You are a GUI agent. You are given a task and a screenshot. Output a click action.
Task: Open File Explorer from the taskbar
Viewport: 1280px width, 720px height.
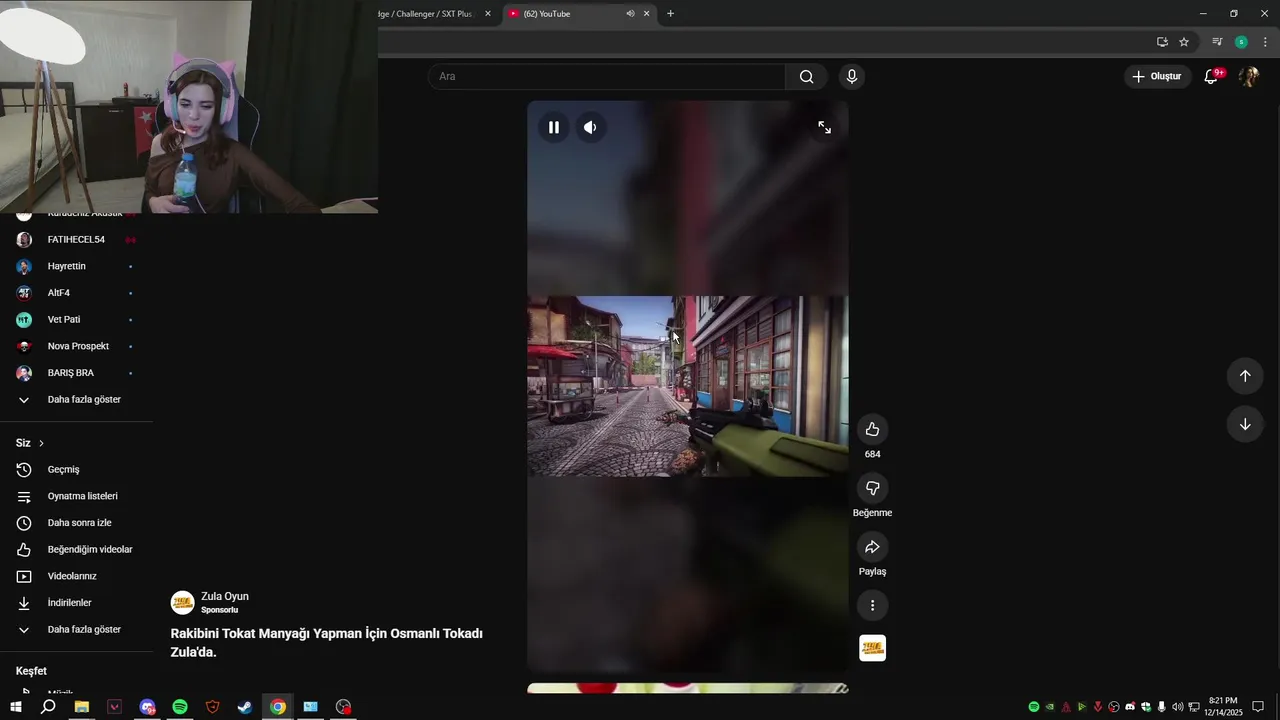pyautogui.click(x=81, y=707)
